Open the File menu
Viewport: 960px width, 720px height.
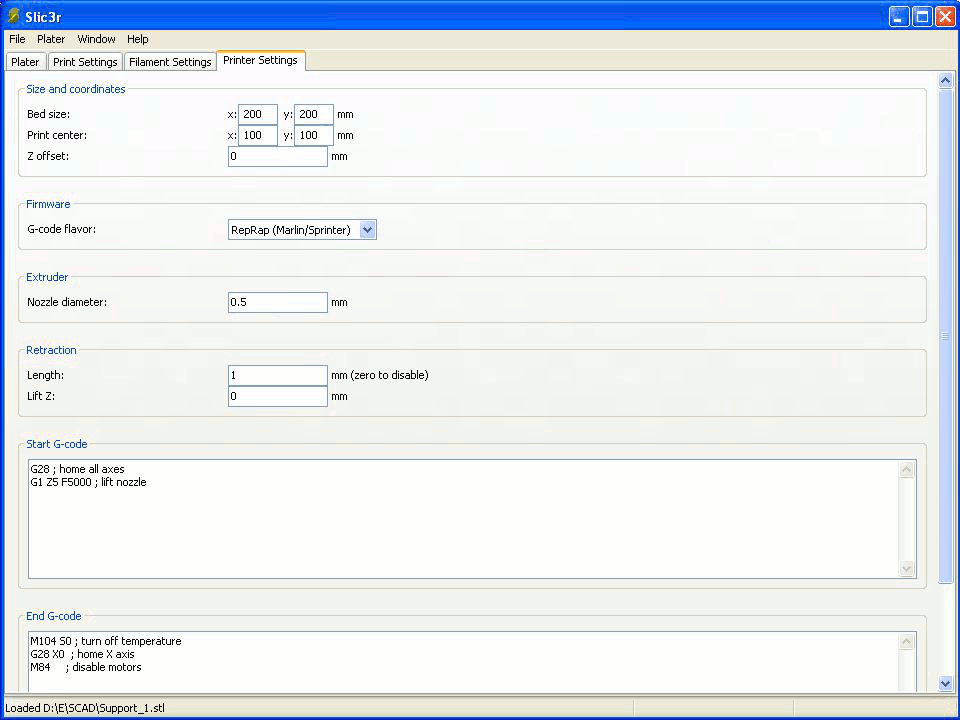click(17, 39)
